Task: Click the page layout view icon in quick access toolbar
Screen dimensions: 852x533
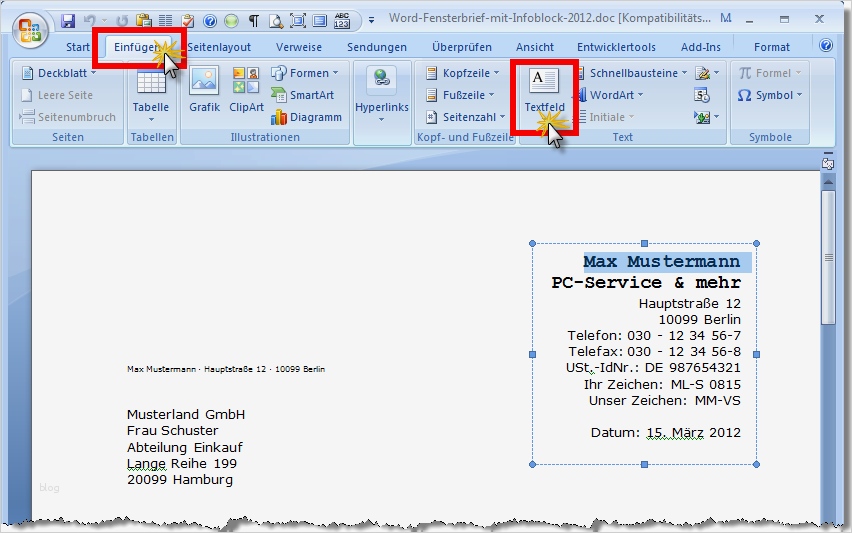Action: pyautogui.click(x=320, y=21)
